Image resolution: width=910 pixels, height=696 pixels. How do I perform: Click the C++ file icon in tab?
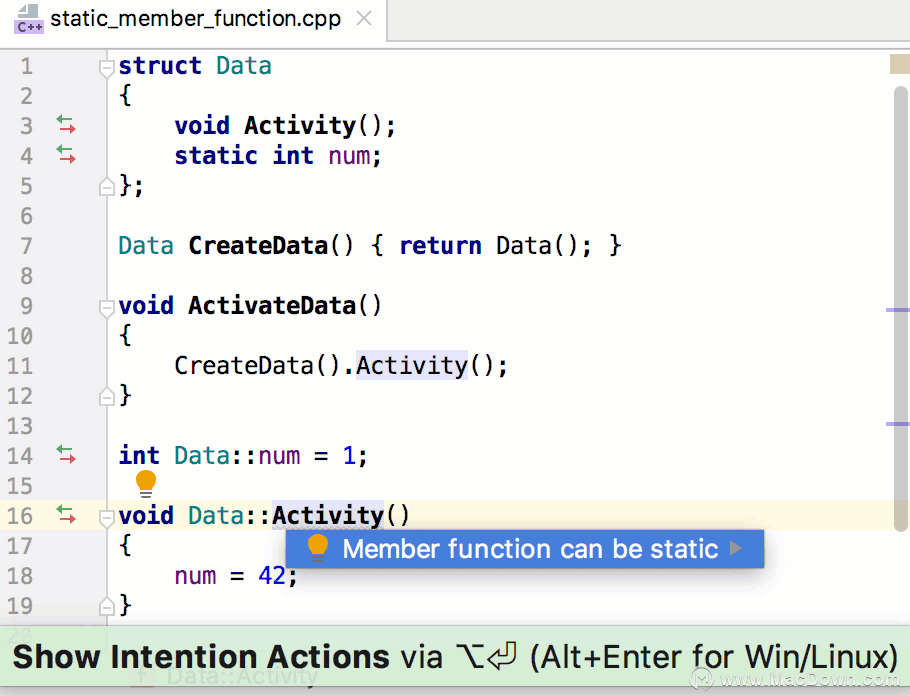(29, 19)
